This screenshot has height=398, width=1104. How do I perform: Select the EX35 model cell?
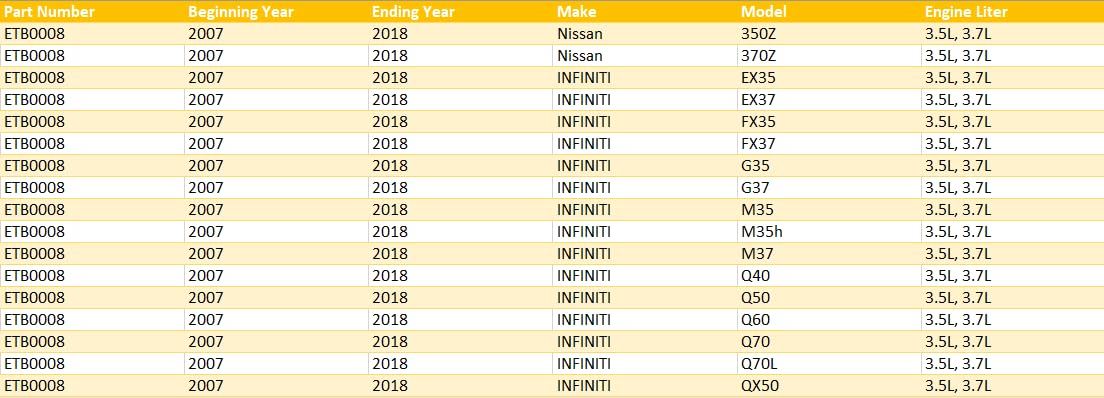pos(829,77)
